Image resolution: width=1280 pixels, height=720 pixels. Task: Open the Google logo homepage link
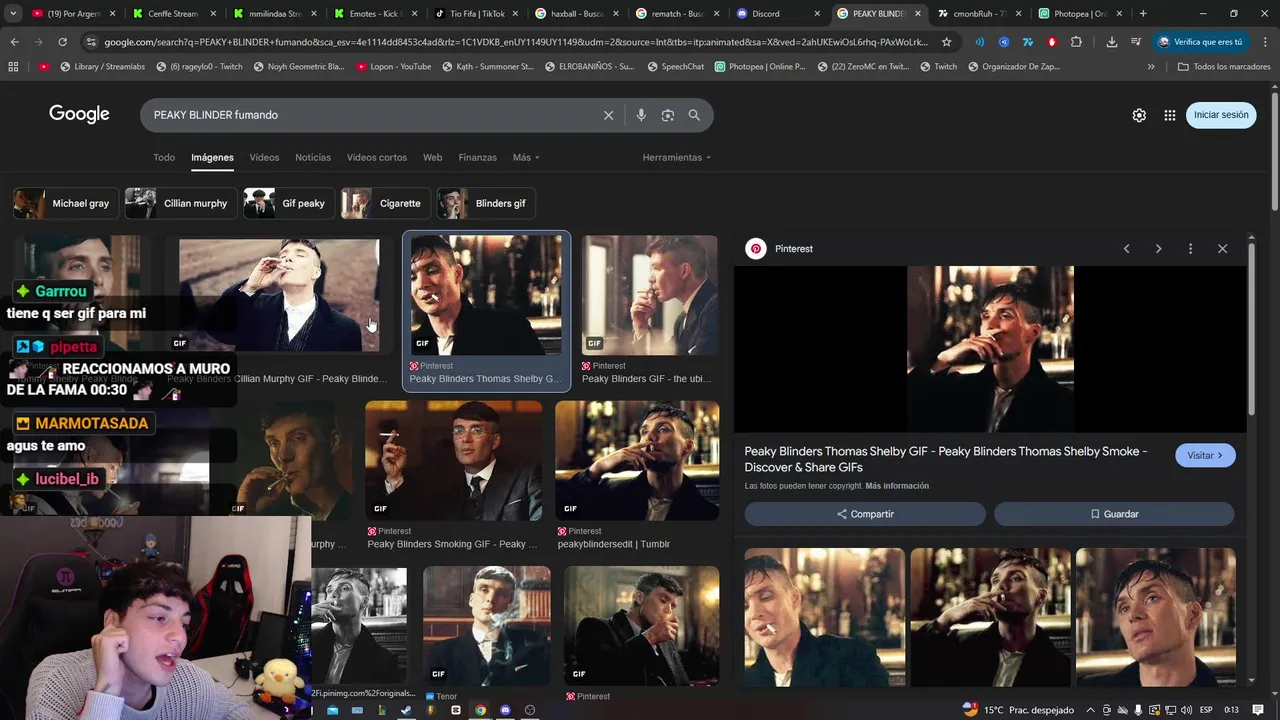click(79, 114)
